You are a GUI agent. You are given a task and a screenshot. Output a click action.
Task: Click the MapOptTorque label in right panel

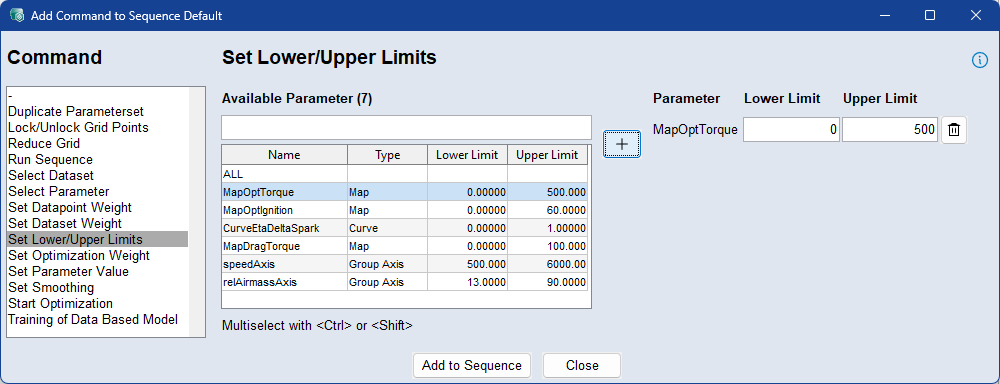pos(695,129)
